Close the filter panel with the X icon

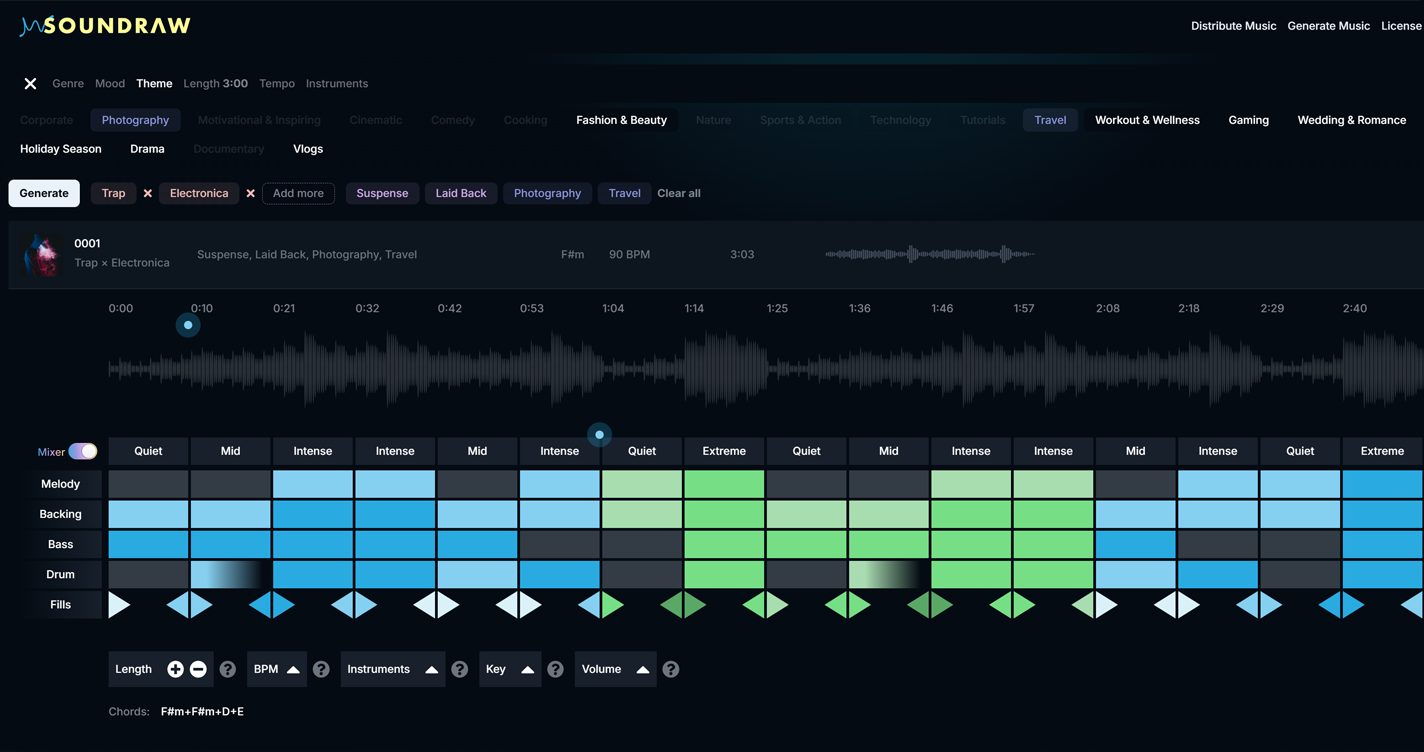click(x=30, y=84)
